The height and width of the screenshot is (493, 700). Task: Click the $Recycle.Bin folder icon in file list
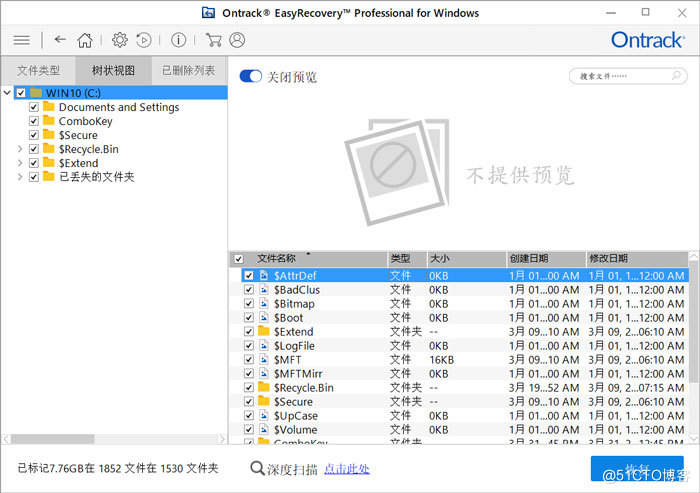[264, 387]
